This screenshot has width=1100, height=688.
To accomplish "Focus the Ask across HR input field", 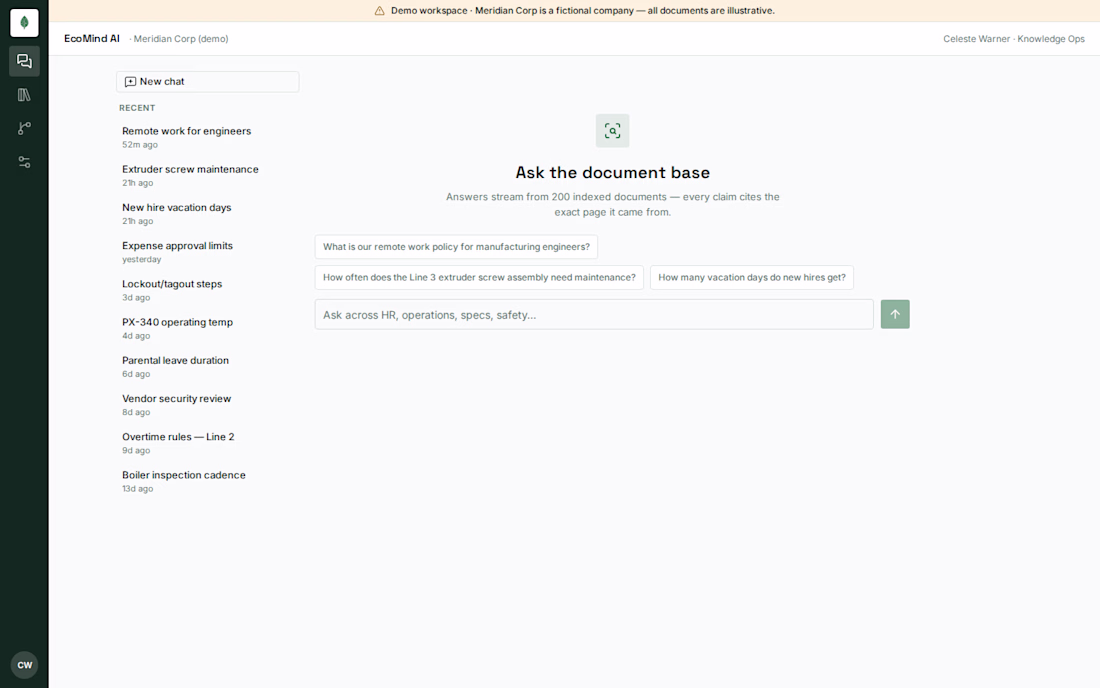I will pyautogui.click(x=594, y=315).
